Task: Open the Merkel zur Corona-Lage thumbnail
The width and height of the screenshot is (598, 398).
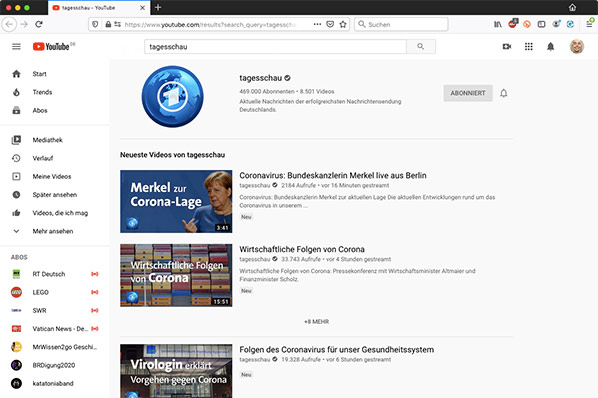Action: tap(176, 201)
